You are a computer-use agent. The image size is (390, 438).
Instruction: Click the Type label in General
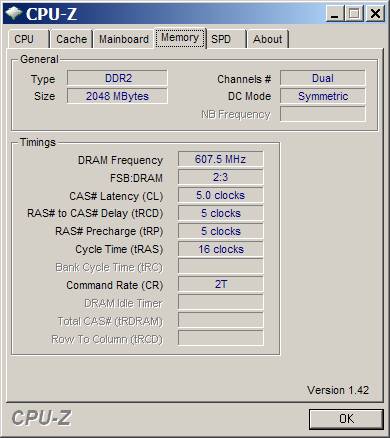point(43,79)
